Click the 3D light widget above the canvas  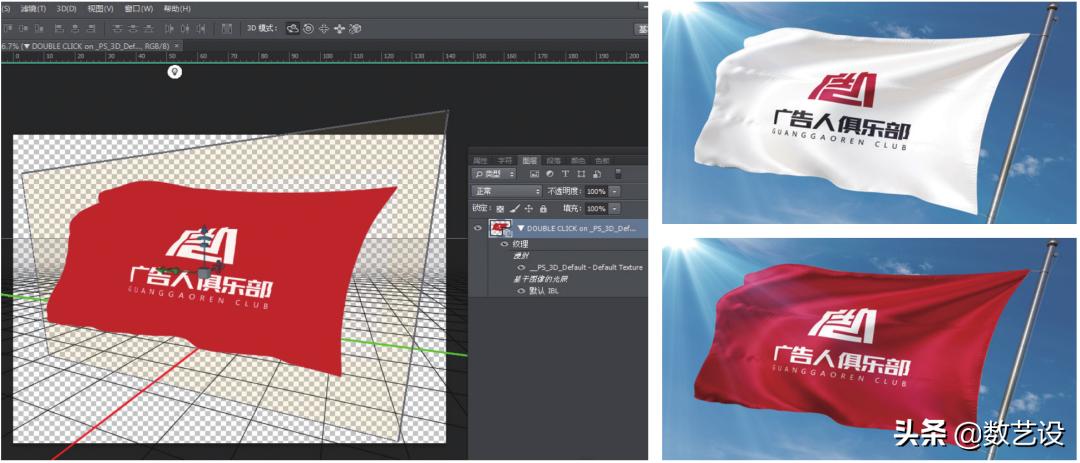click(176, 72)
